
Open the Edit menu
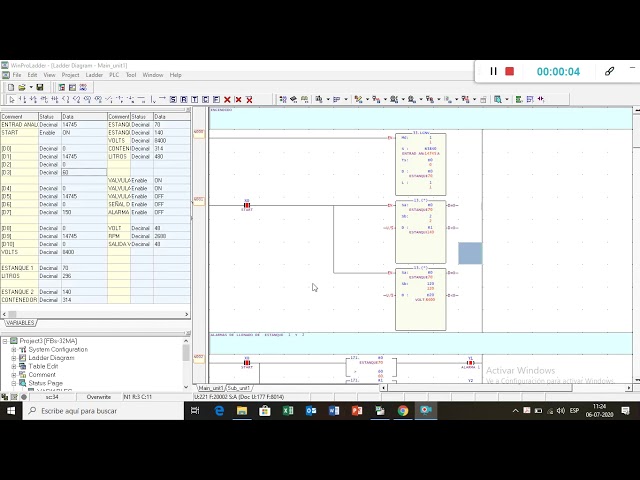[32, 75]
